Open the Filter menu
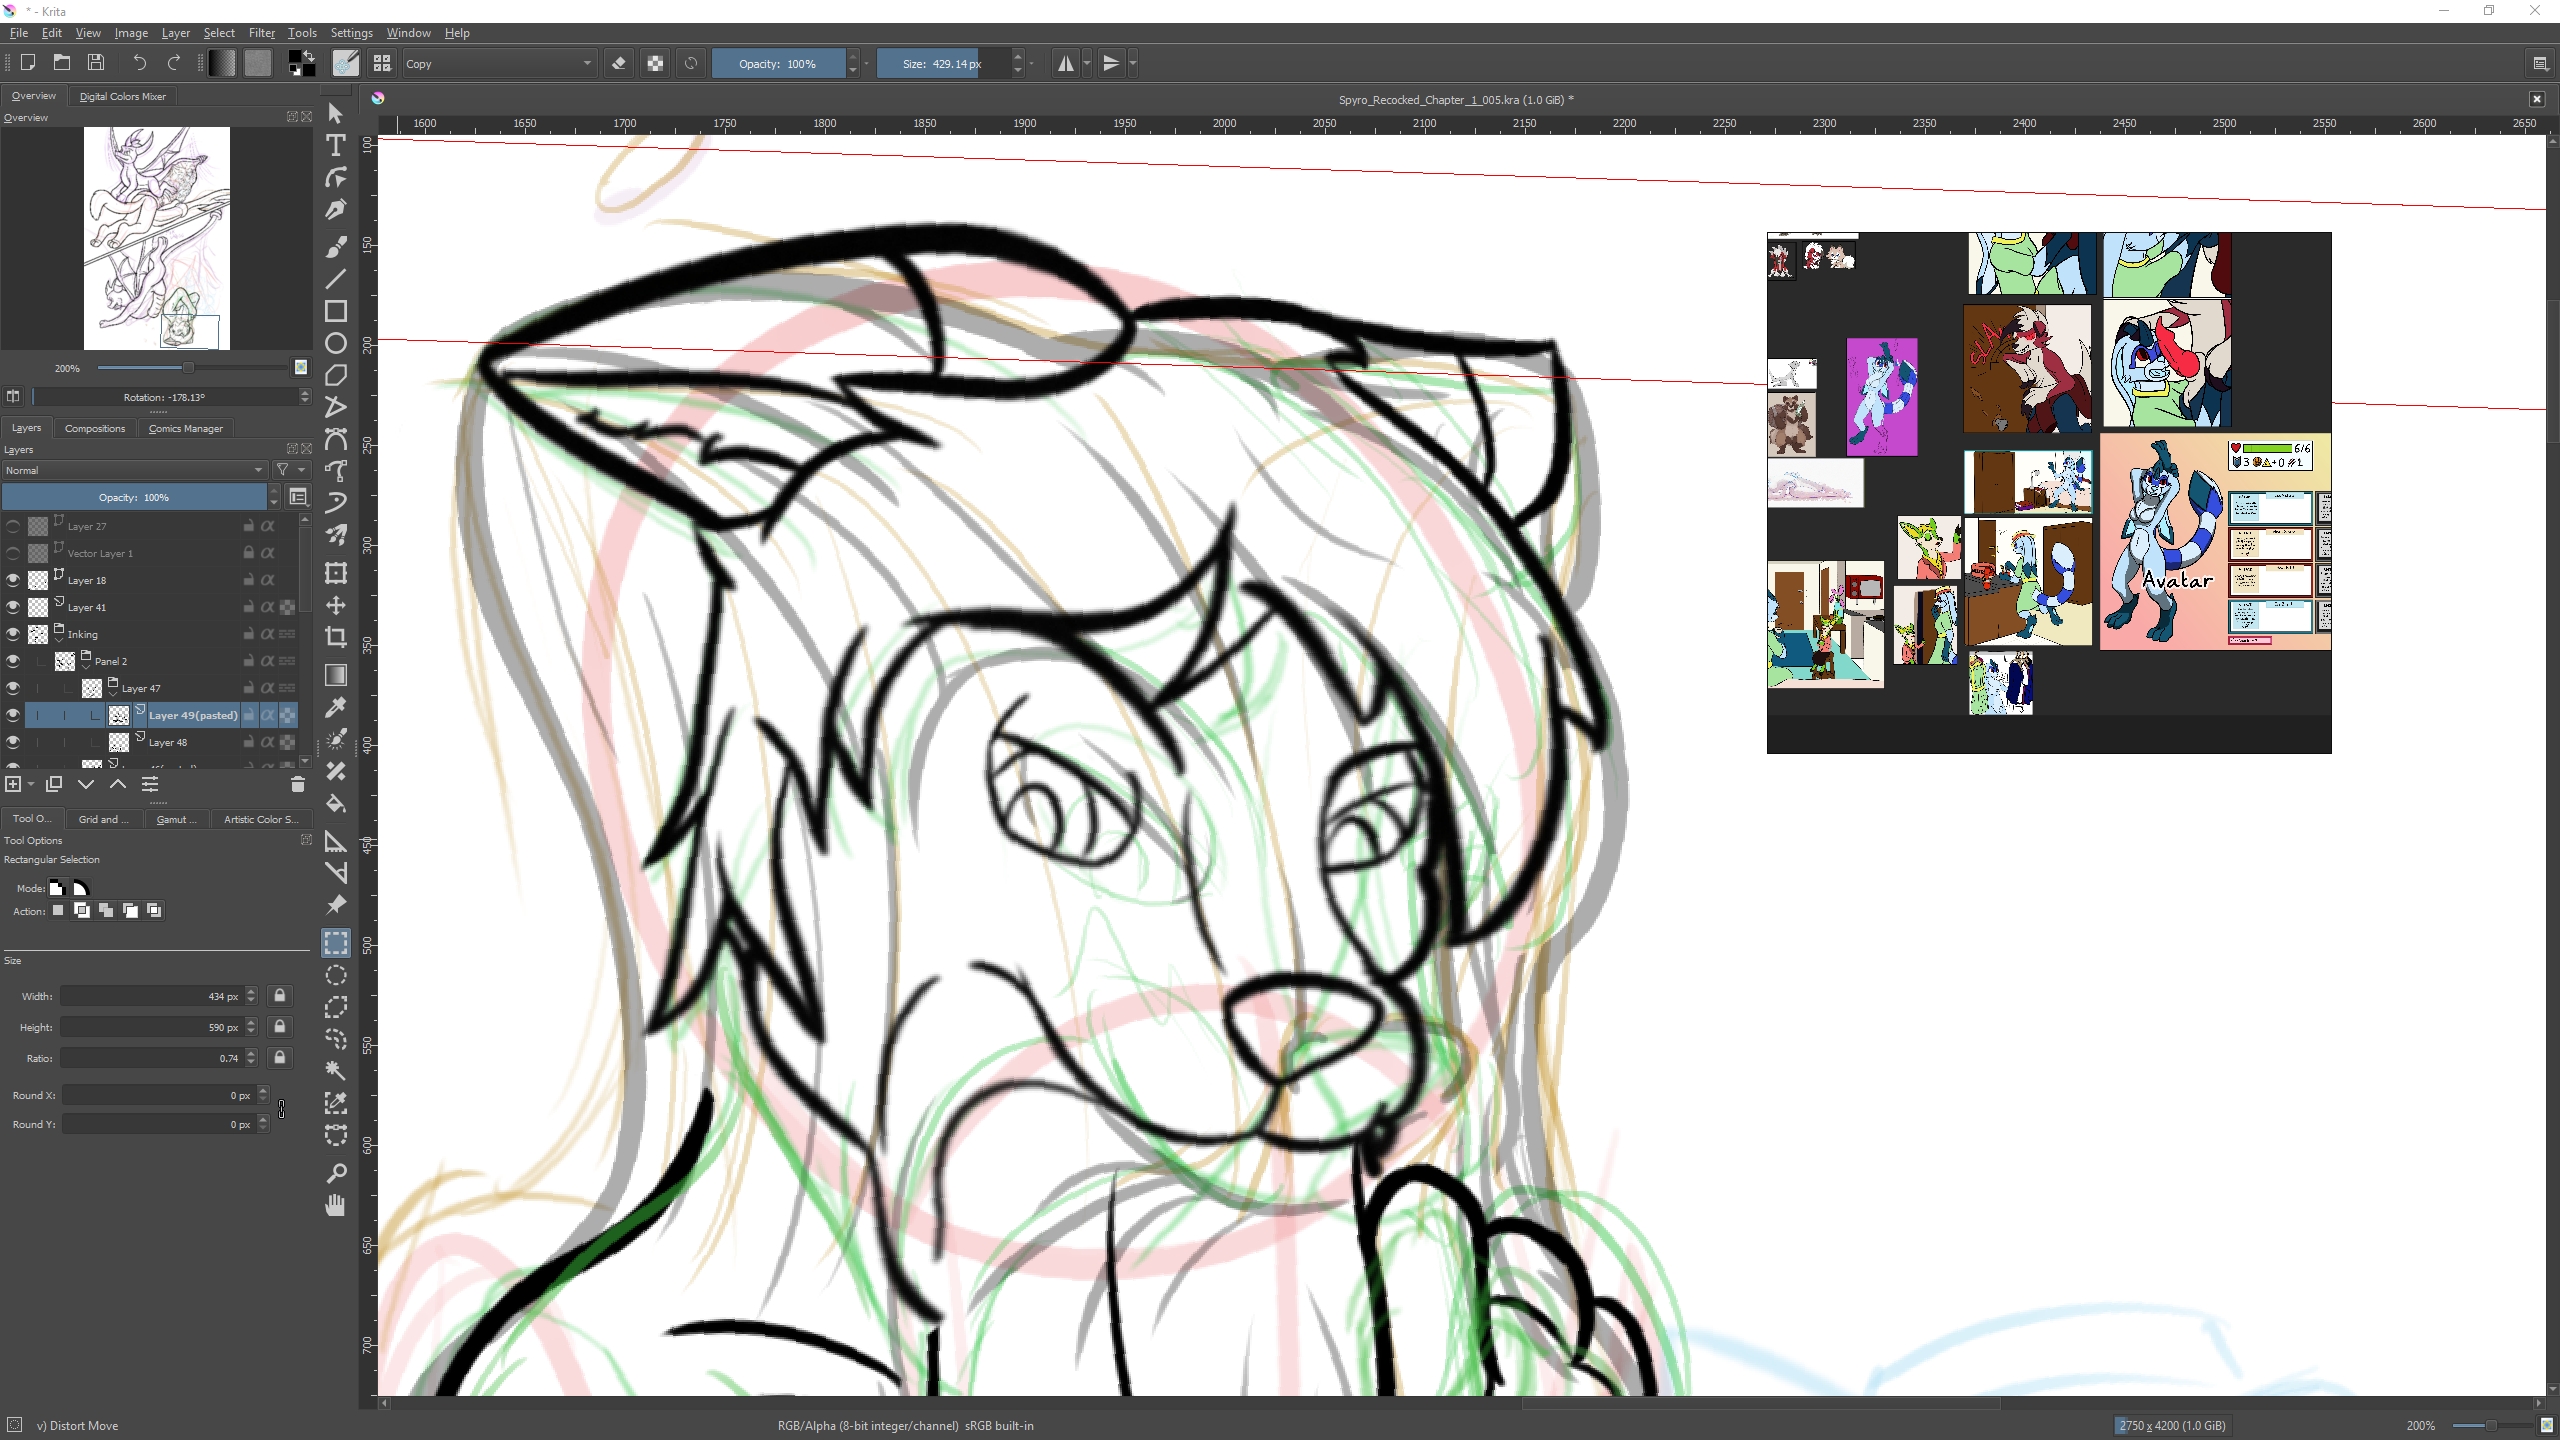This screenshot has height=1440, width=2560. click(x=261, y=33)
